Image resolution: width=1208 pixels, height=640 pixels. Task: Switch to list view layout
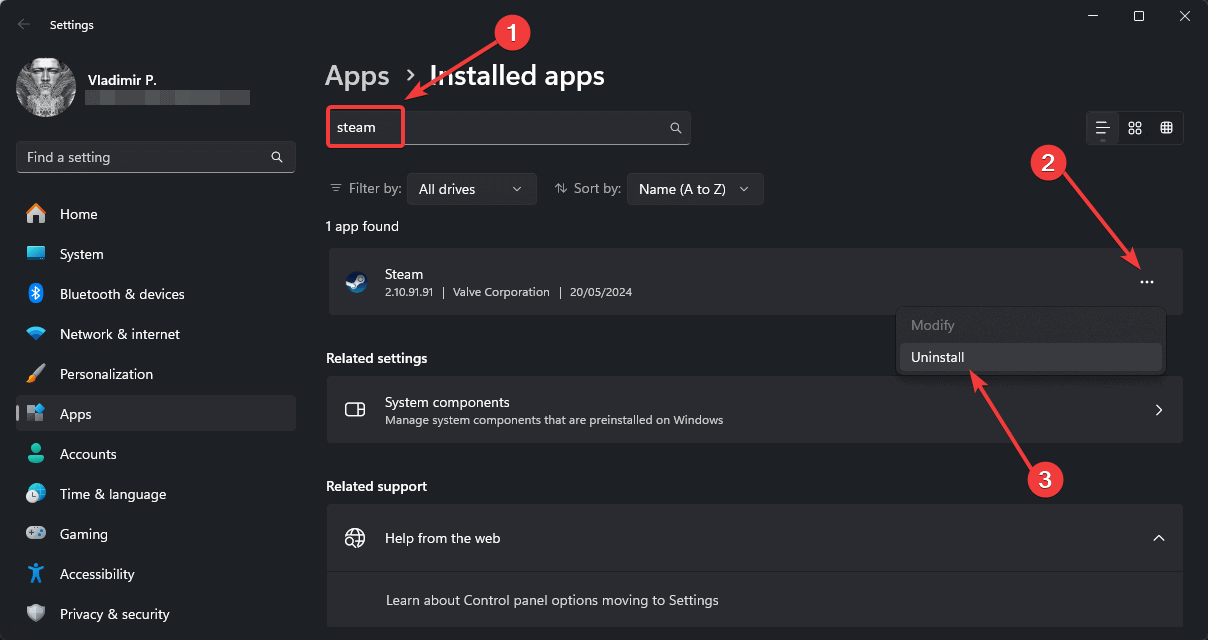pyautogui.click(x=1103, y=128)
